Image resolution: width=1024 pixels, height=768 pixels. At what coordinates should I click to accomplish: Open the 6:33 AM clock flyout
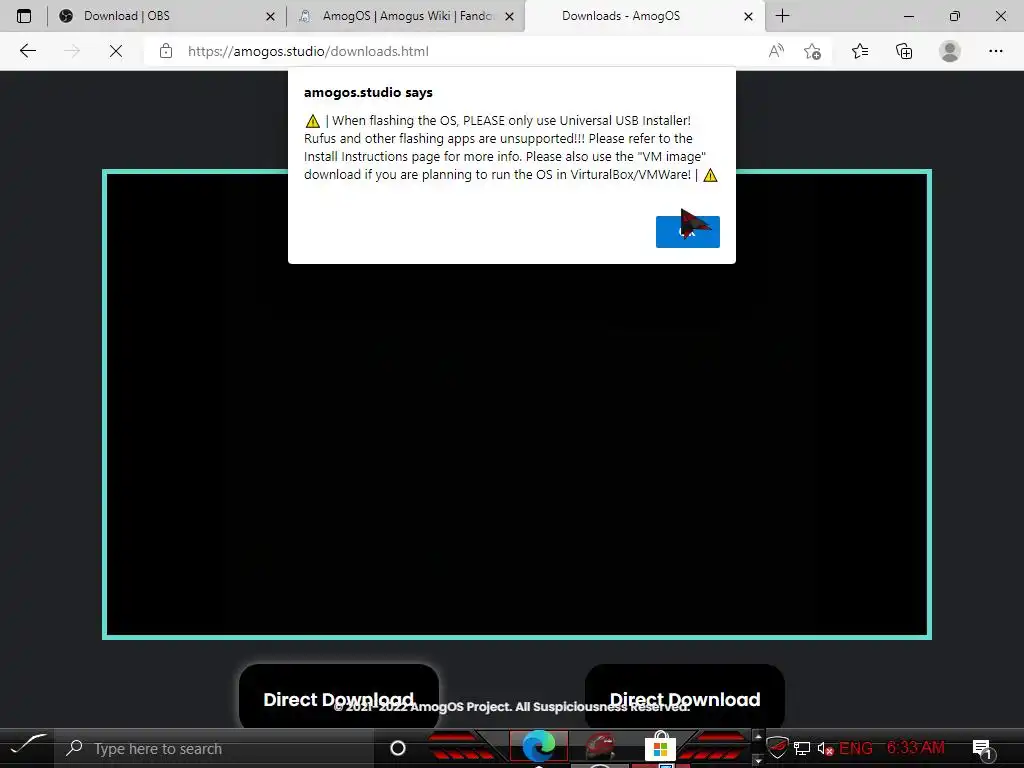click(916, 747)
